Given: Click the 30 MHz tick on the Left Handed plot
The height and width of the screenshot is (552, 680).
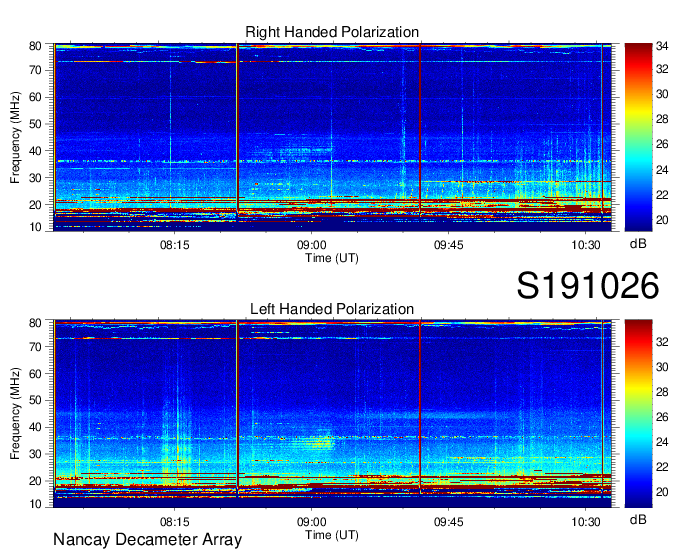Looking at the screenshot, I should pos(35,454).
